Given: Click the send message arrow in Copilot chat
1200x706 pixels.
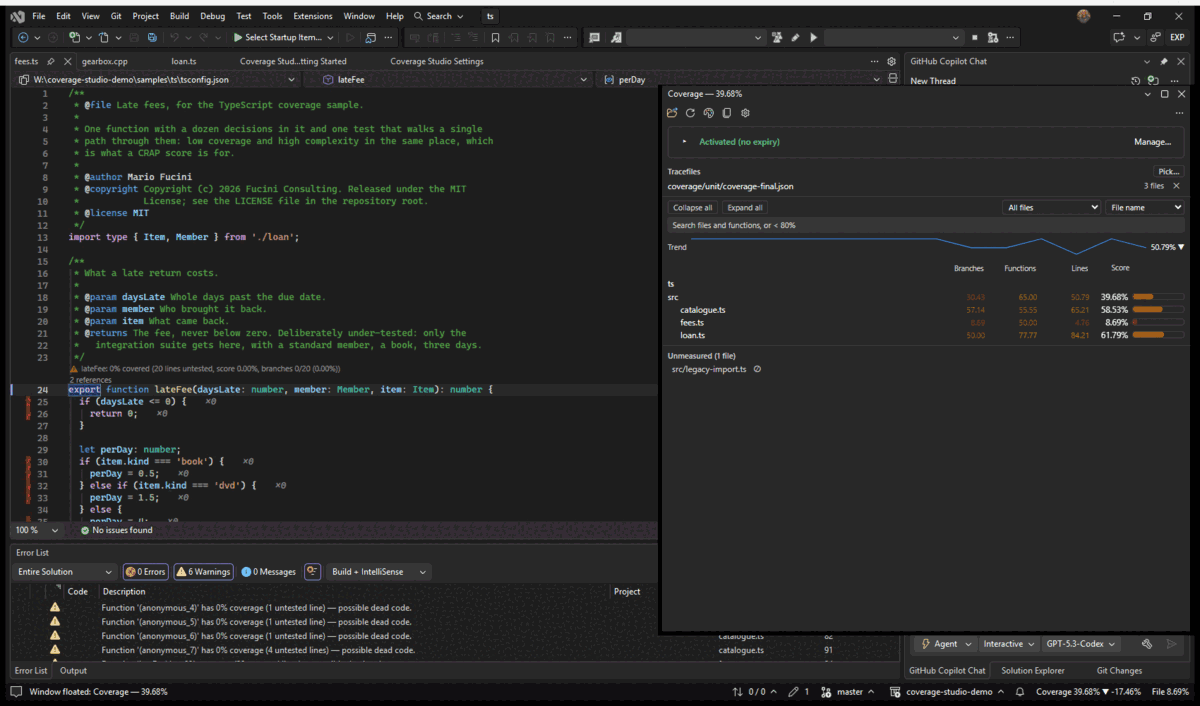Looking at the screenshot, I should pos(1172,644).
